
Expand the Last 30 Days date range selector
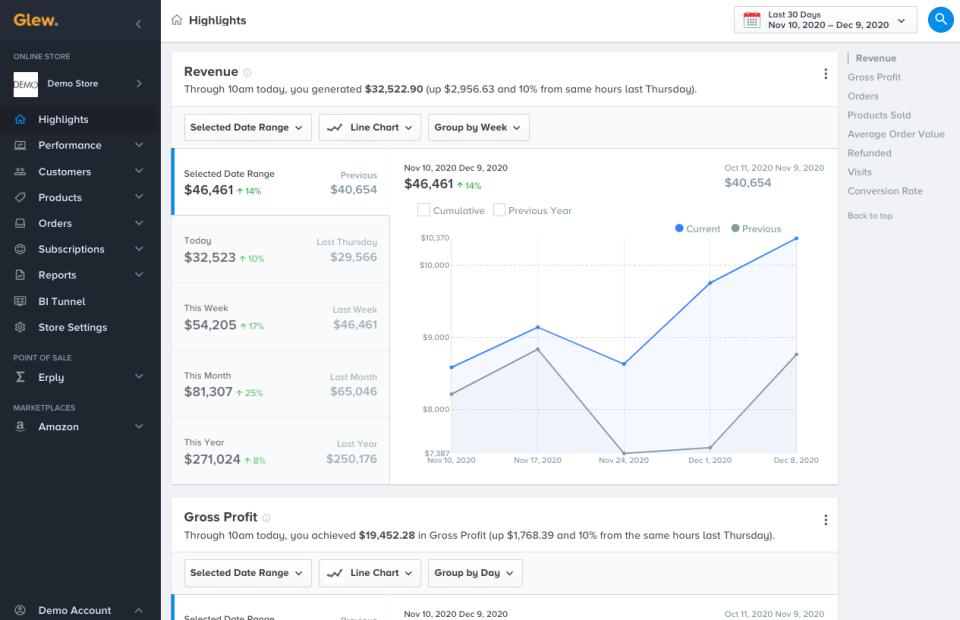tap(828, 20)
